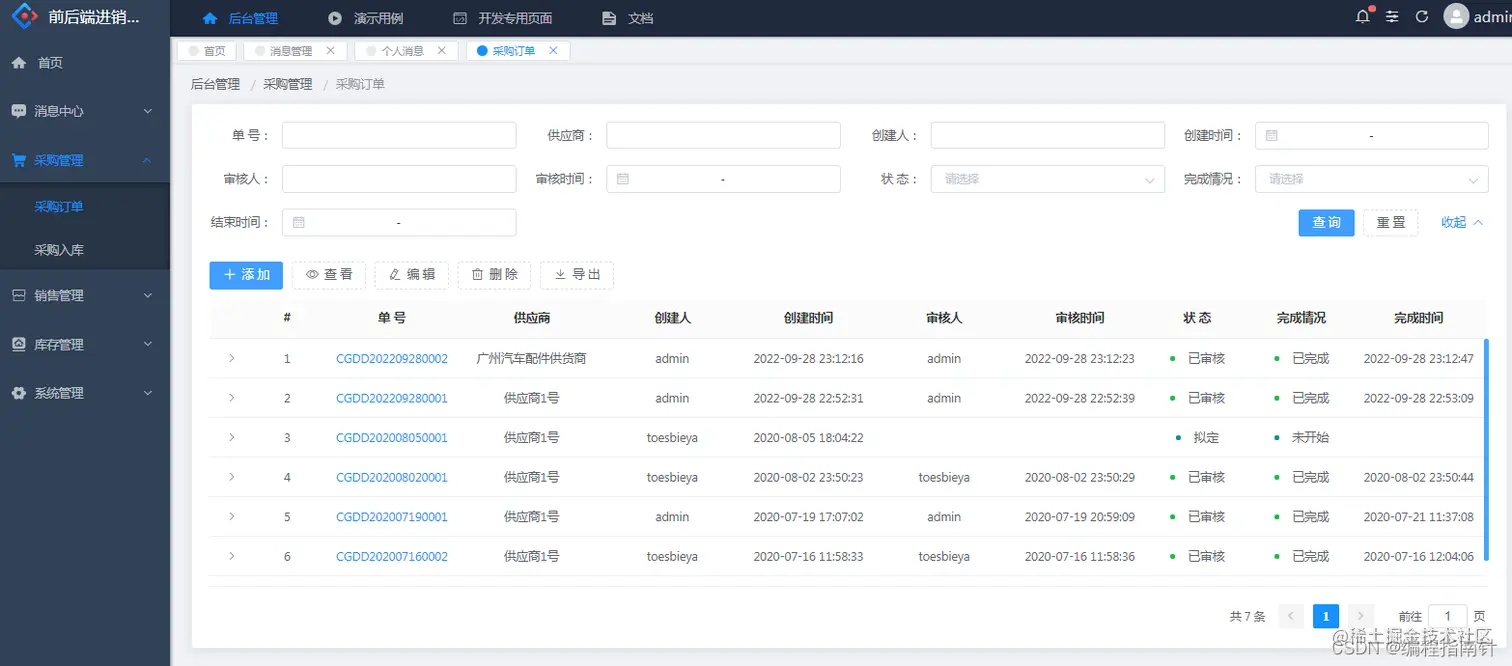Close the 采购订单 tab

(x=553, y=50)
